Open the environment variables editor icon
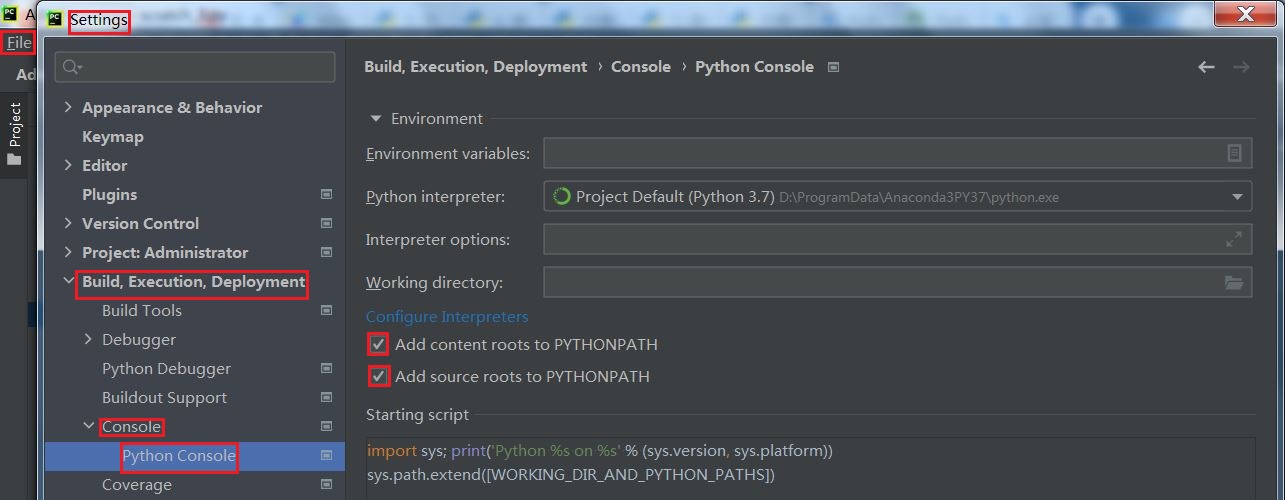 1234,154
